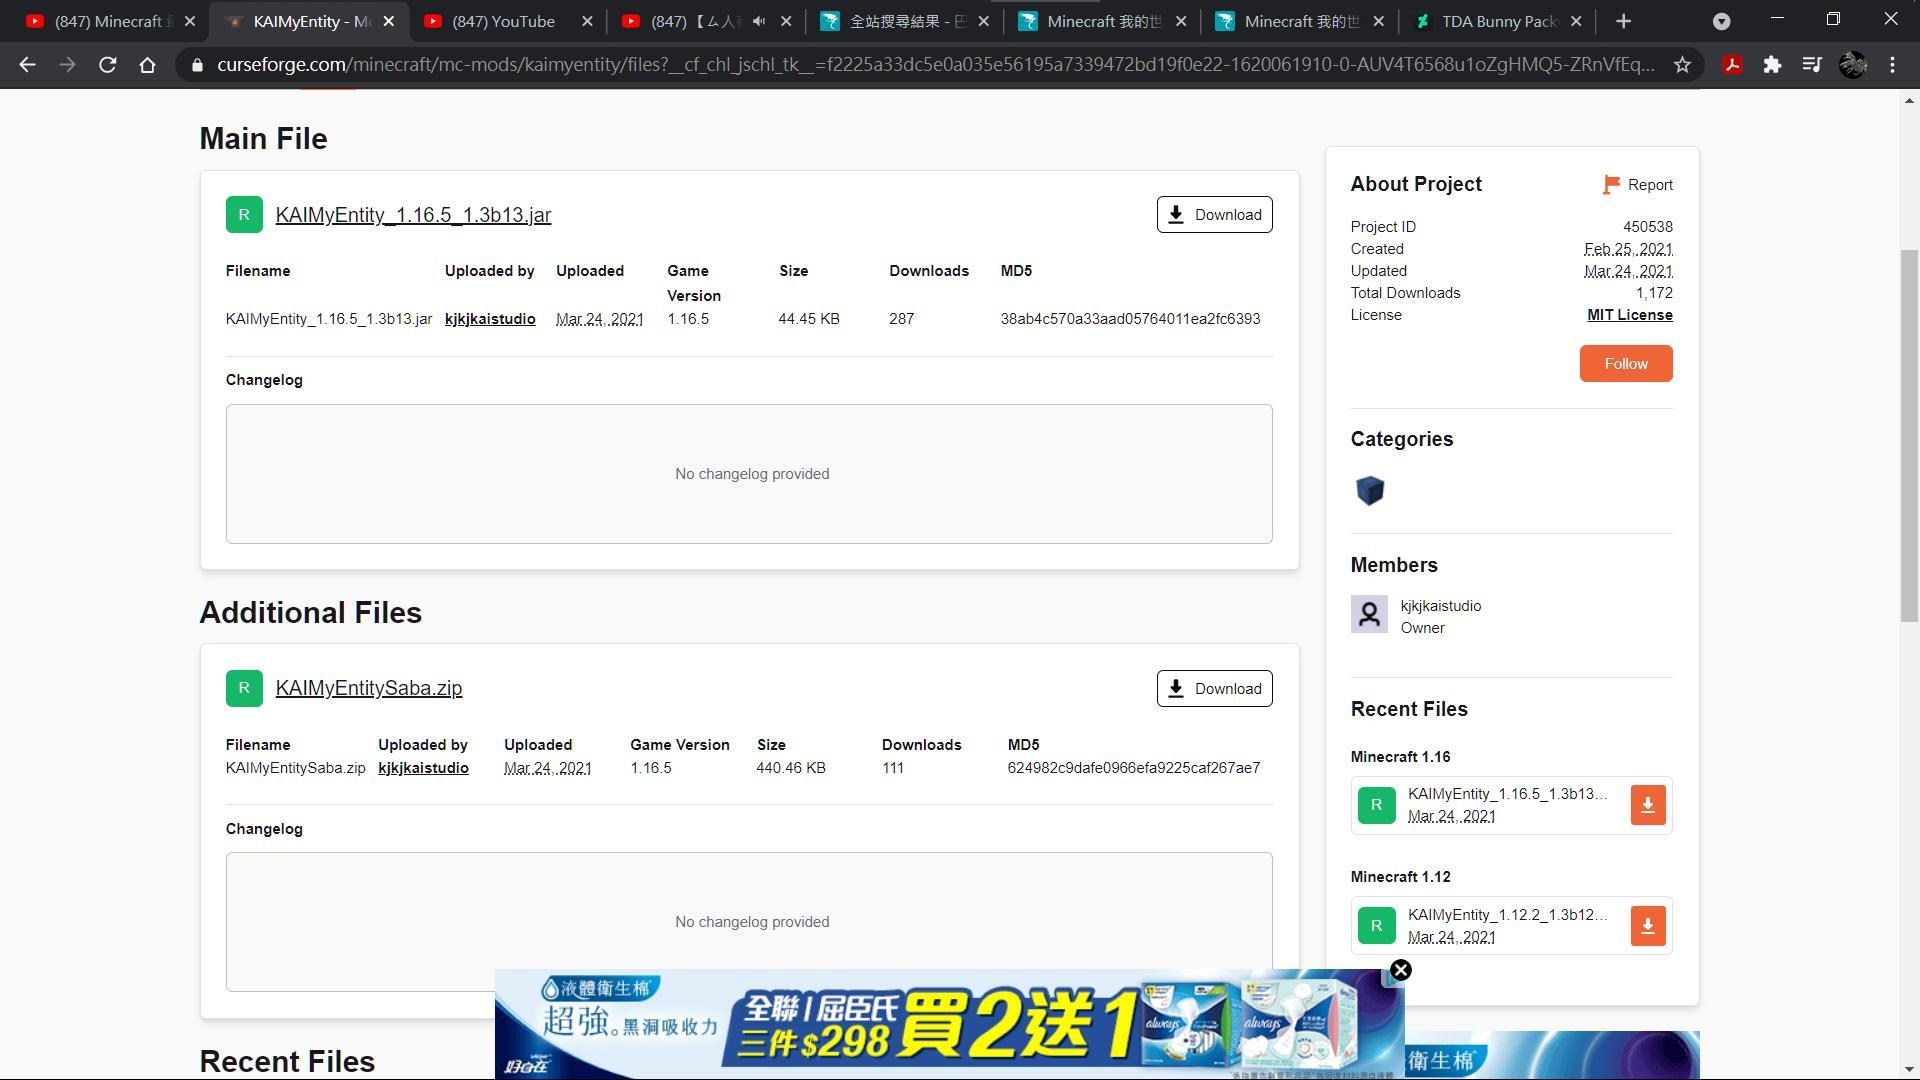Image resolution: width=1920 pixels, height=1080 pixels.
Task: Go back to the previous page
Action: coord(27,65)
